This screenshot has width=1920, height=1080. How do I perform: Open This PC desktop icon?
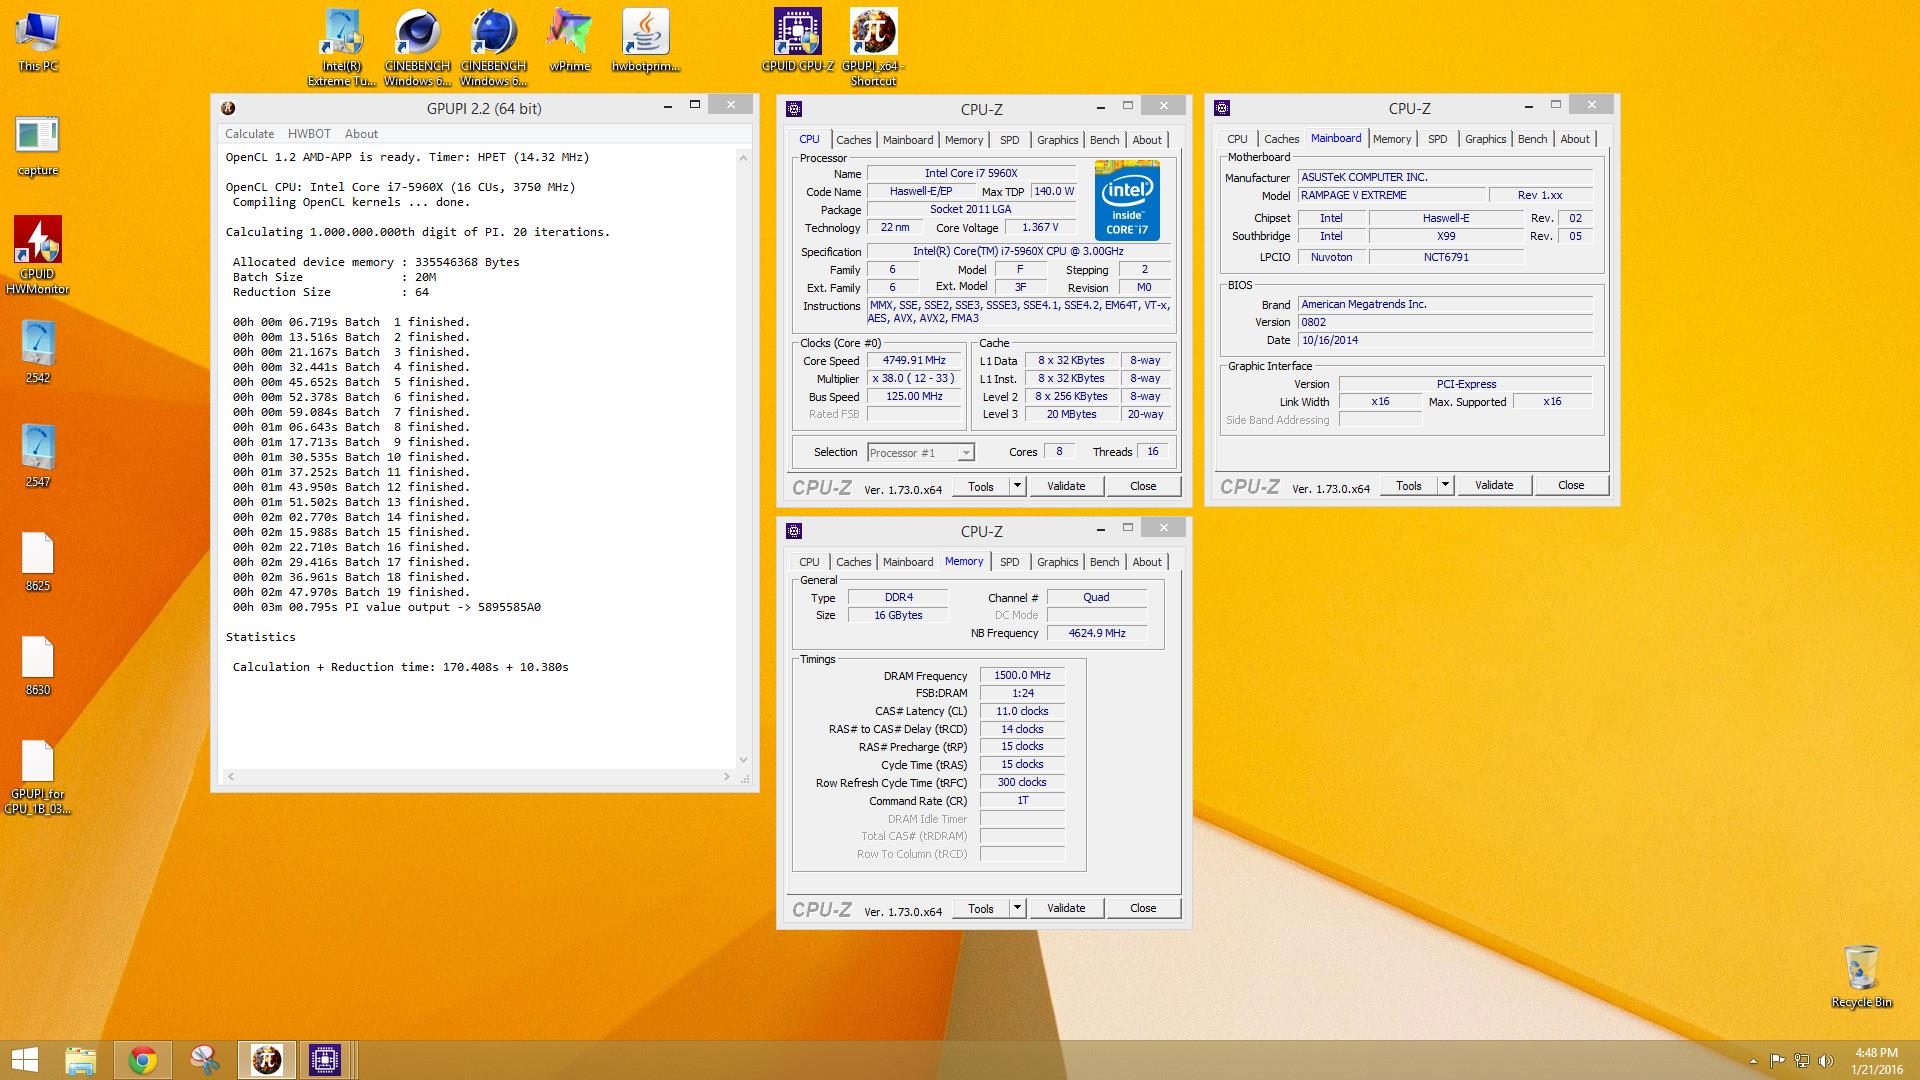[x=38, y=40]
